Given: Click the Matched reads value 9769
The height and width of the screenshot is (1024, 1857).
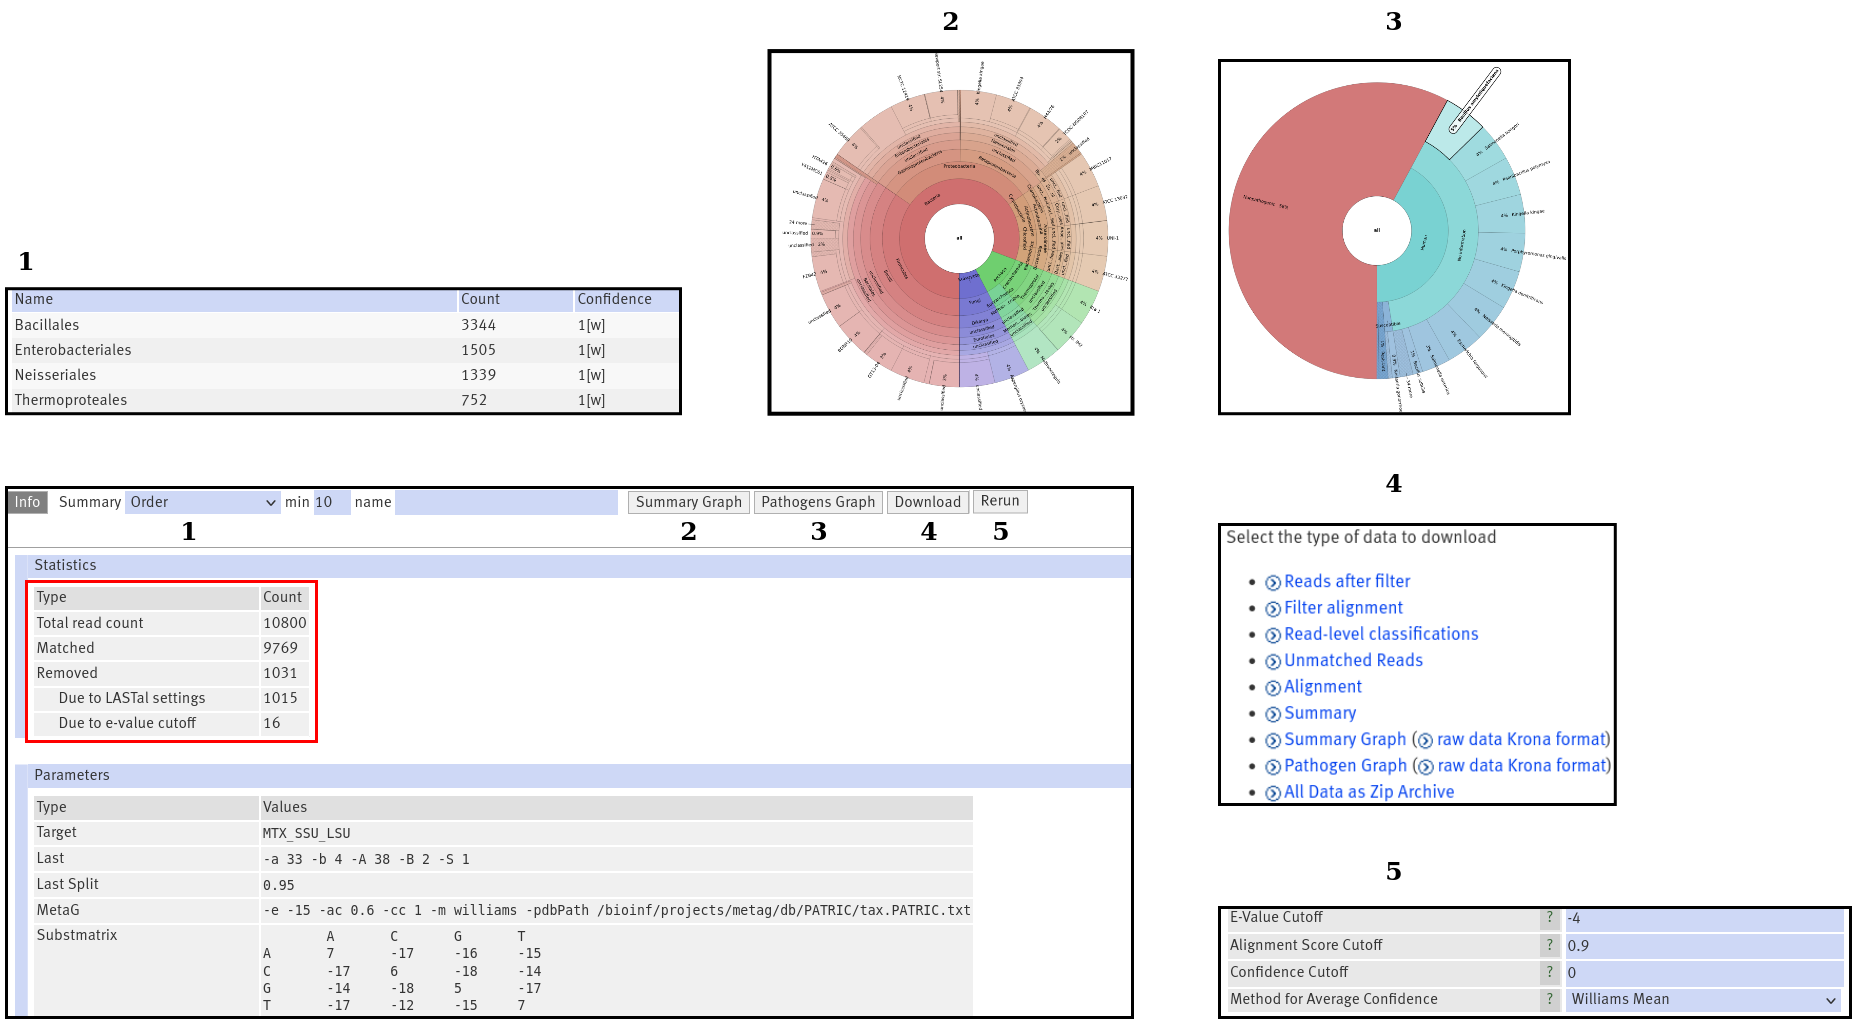Looking at the screenshot, I should point(280,648).
